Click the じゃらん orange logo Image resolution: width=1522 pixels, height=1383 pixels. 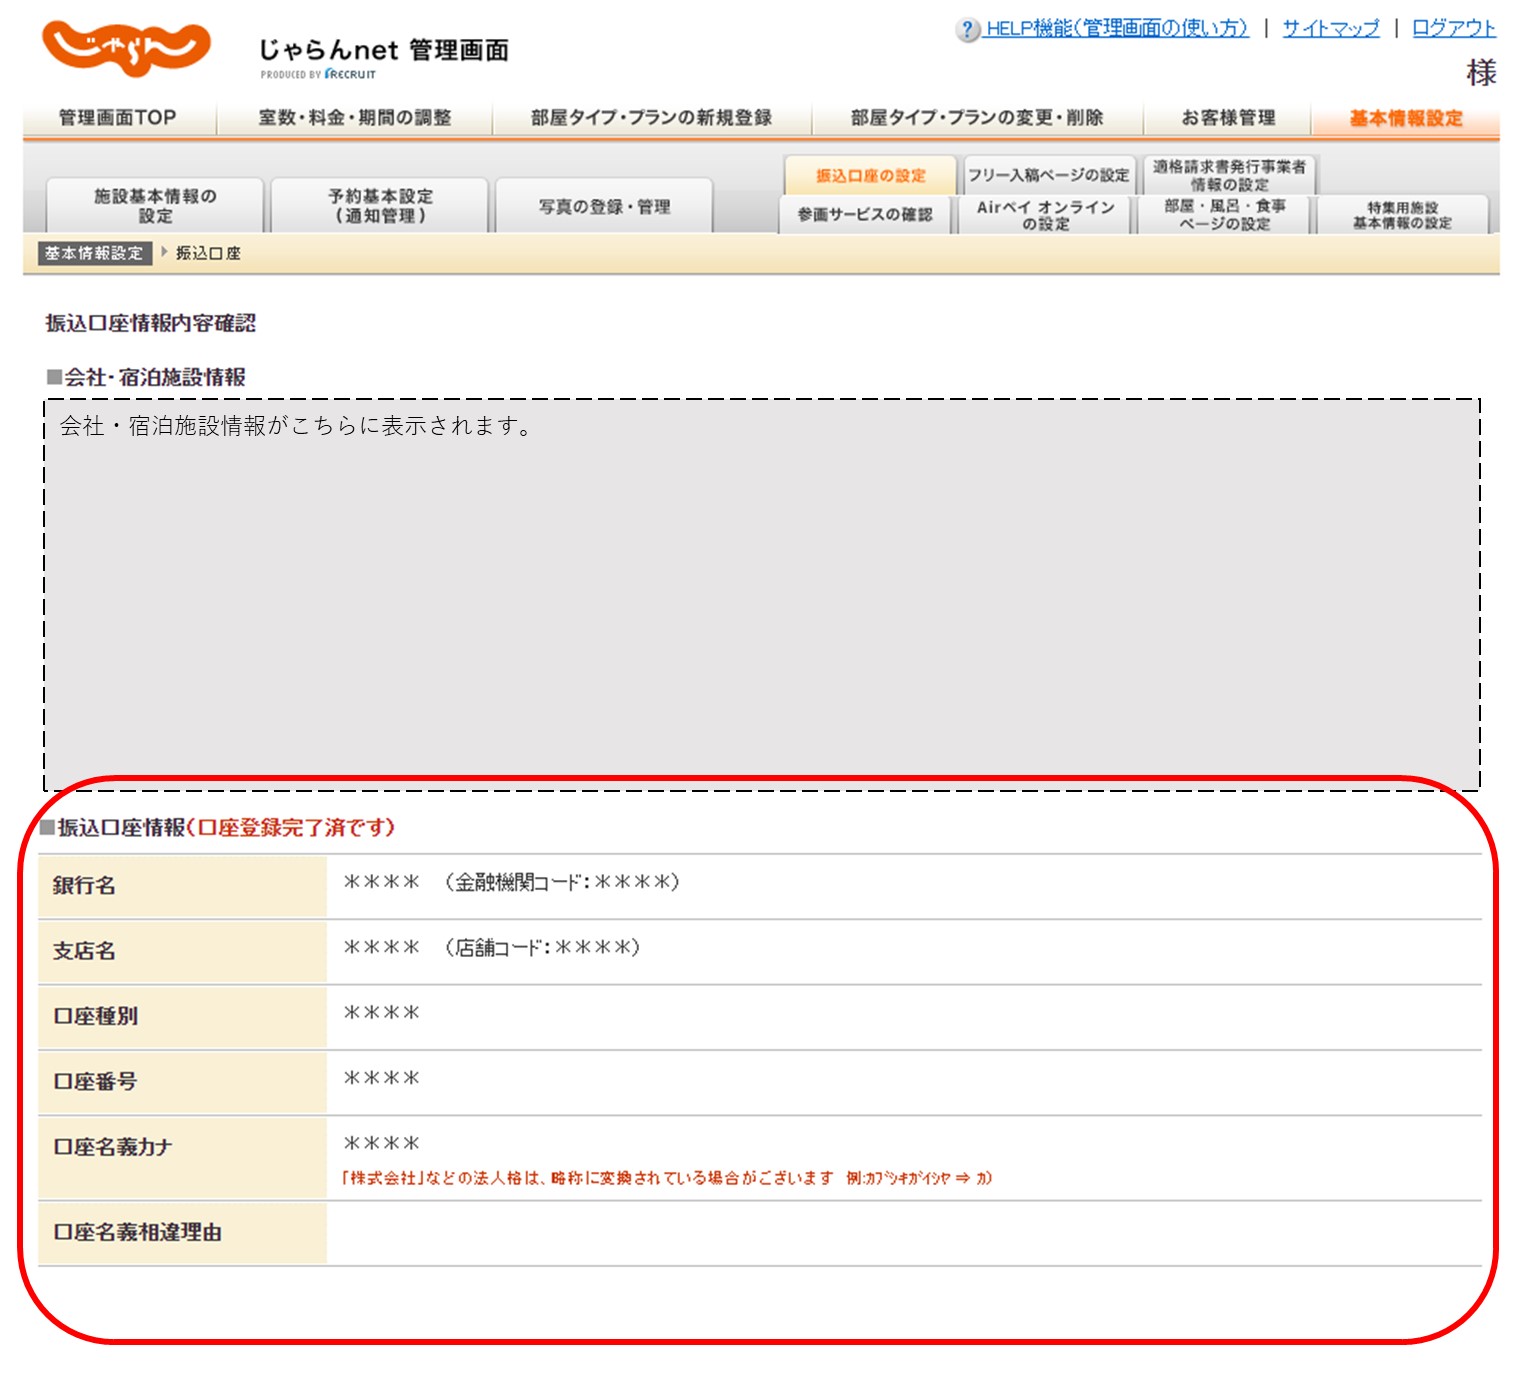tap(126, 48)
